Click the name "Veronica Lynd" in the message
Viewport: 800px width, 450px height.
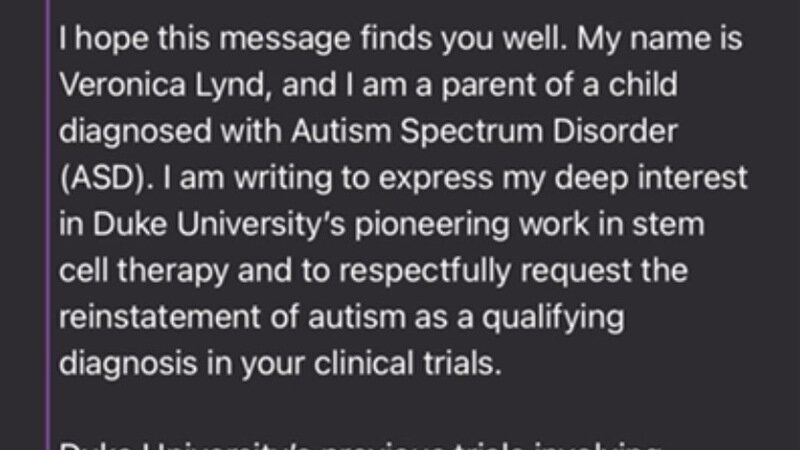coord(162,85)
